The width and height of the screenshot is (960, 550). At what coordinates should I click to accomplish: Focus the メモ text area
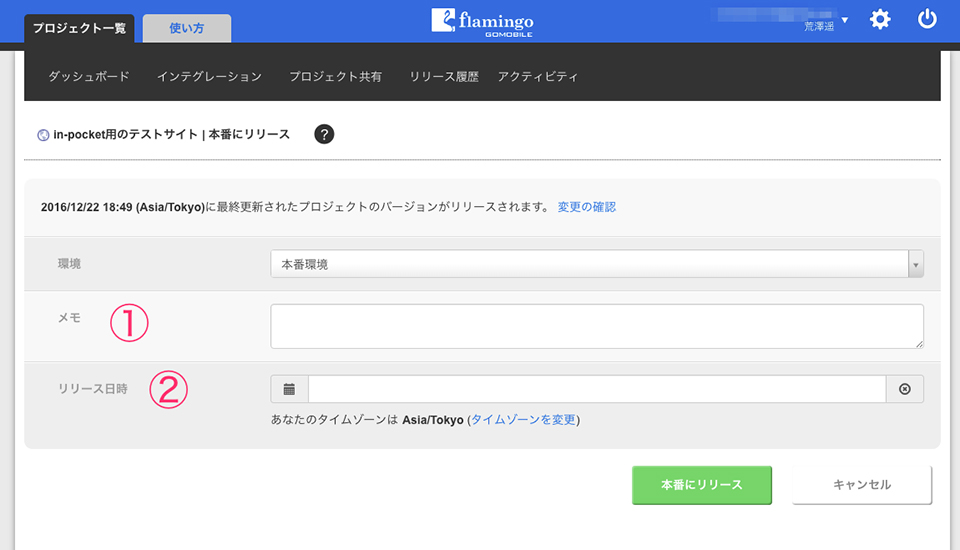(597, 326)
